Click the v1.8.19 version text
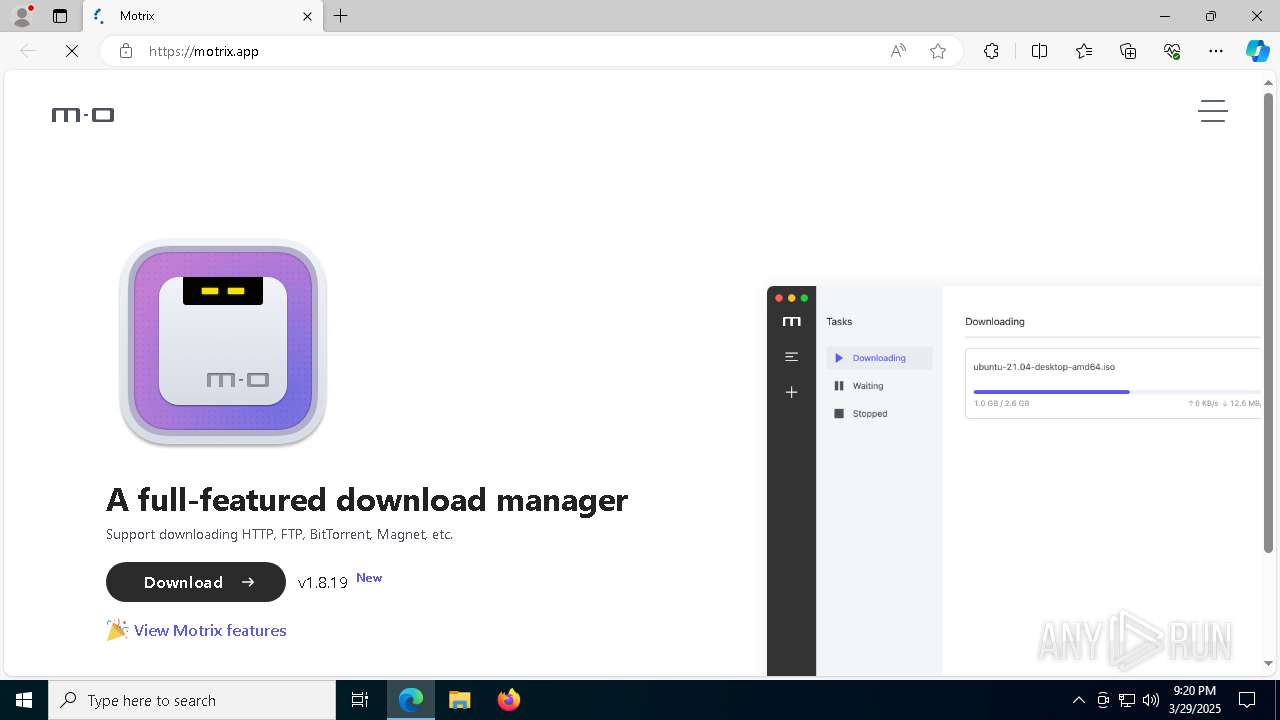Viewport: 1280px width, 720px height. (323, 583)
